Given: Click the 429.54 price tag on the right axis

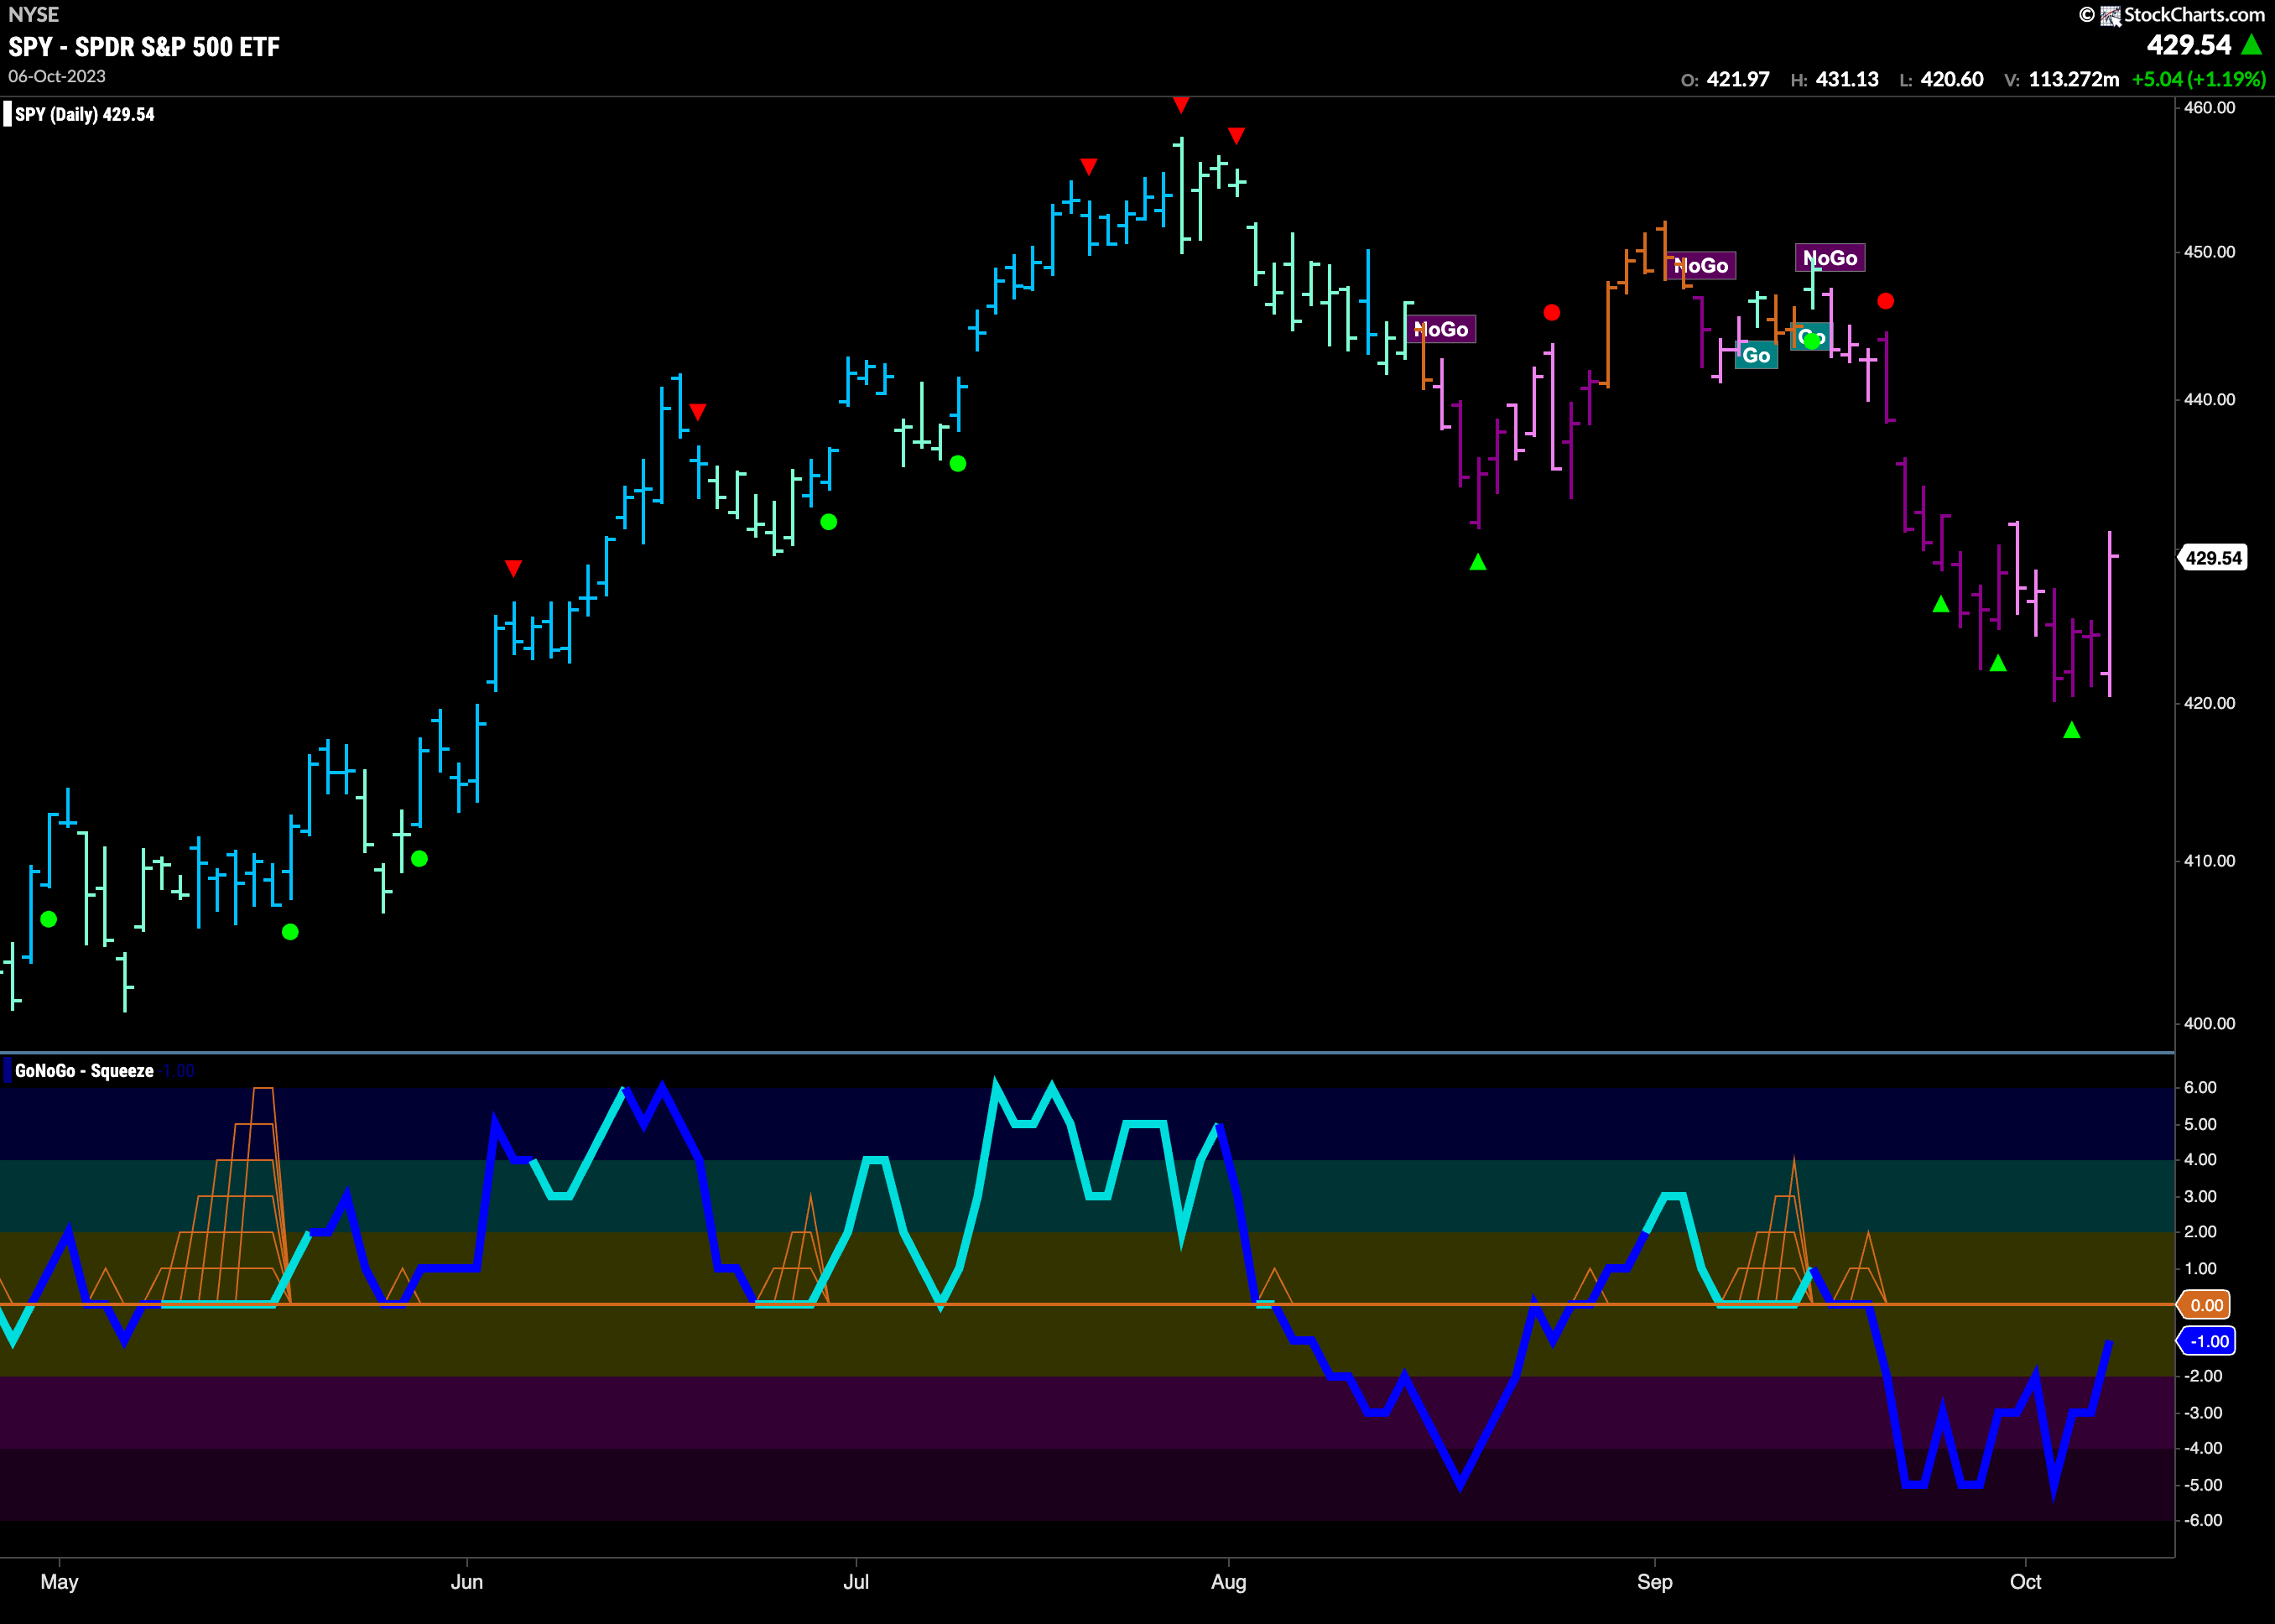Looking at the screenshot, I should click(x=2212, y=558).
